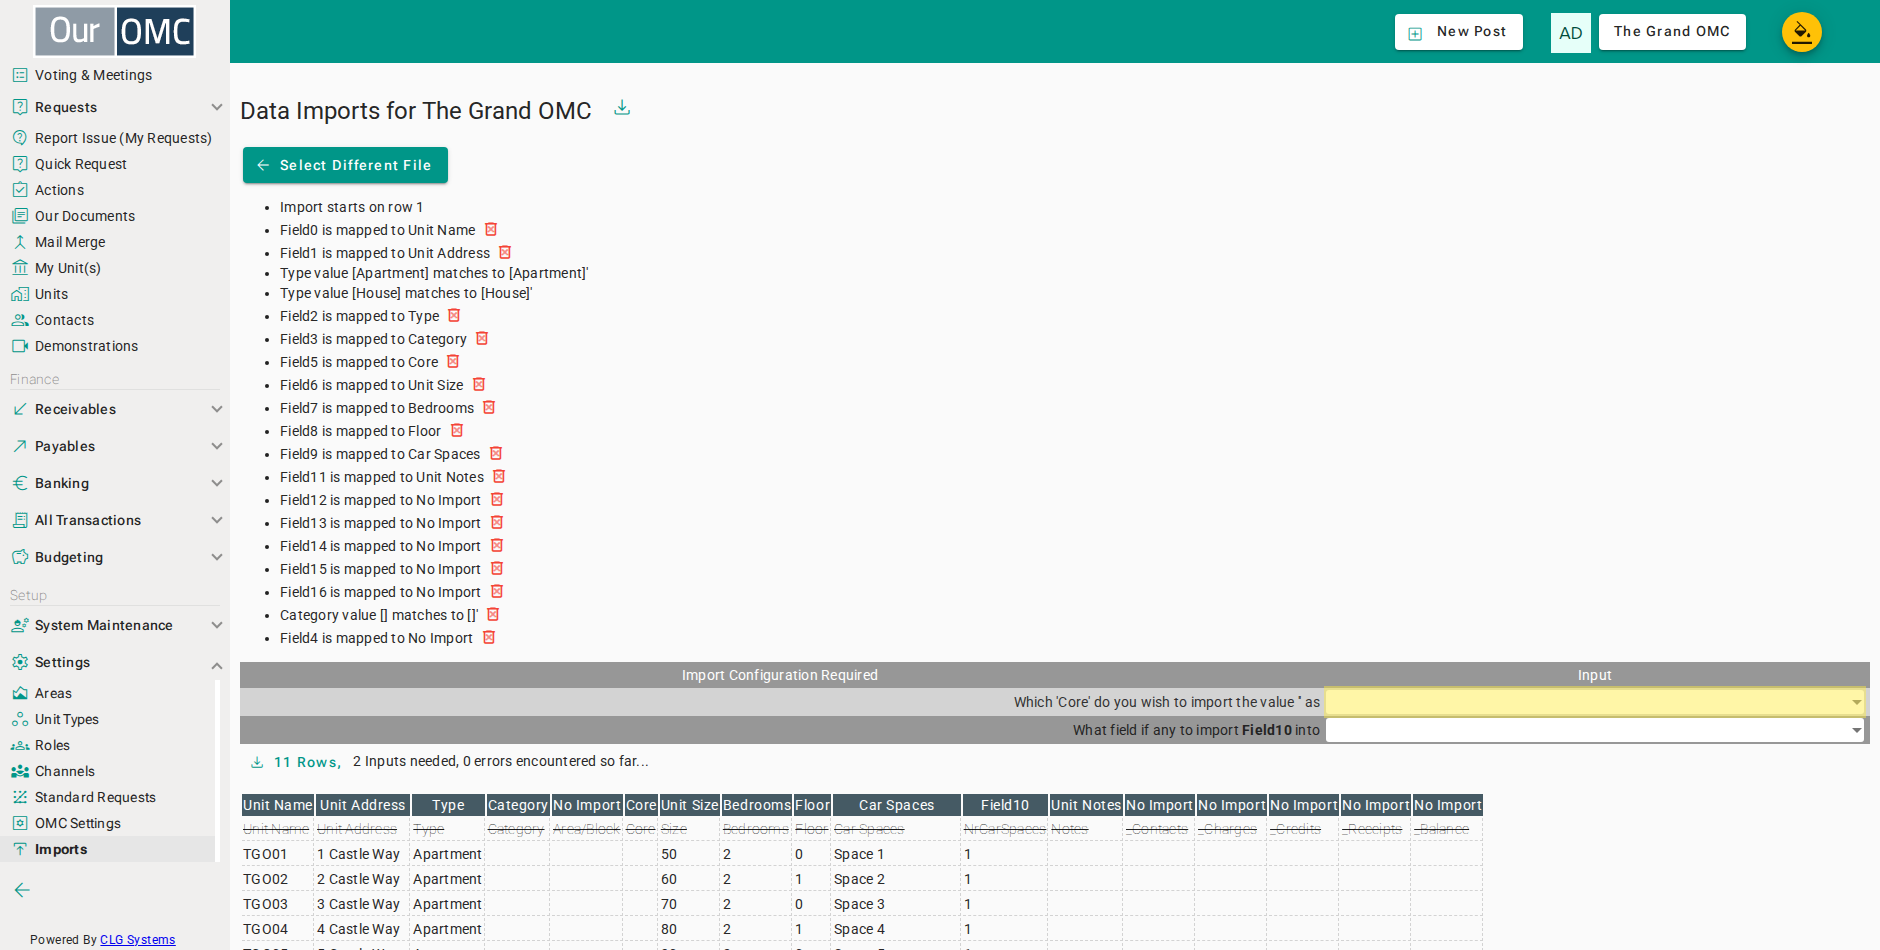Open the 'Core' value import dropdown

click(x=1595, y=702)
